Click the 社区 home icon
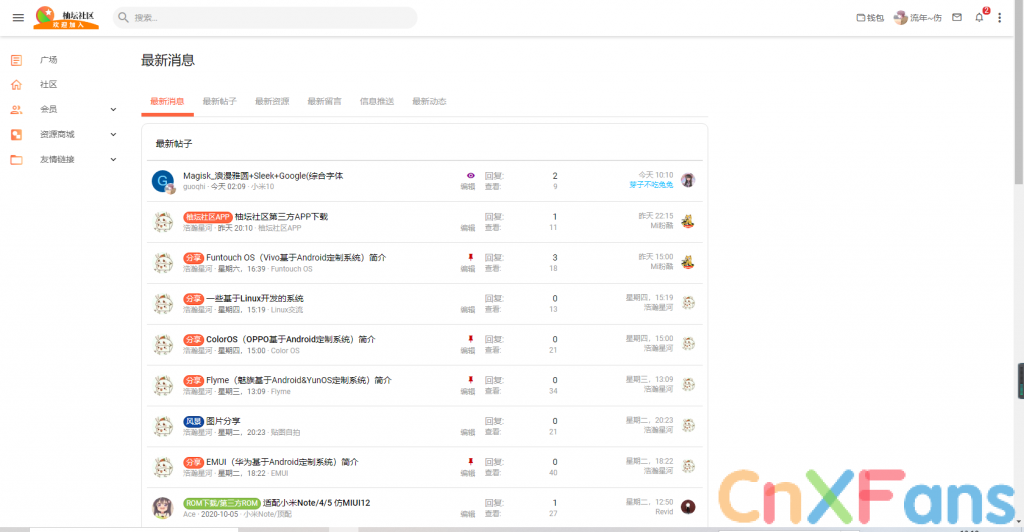1024x532 pixels. click(x=16, y=85)
